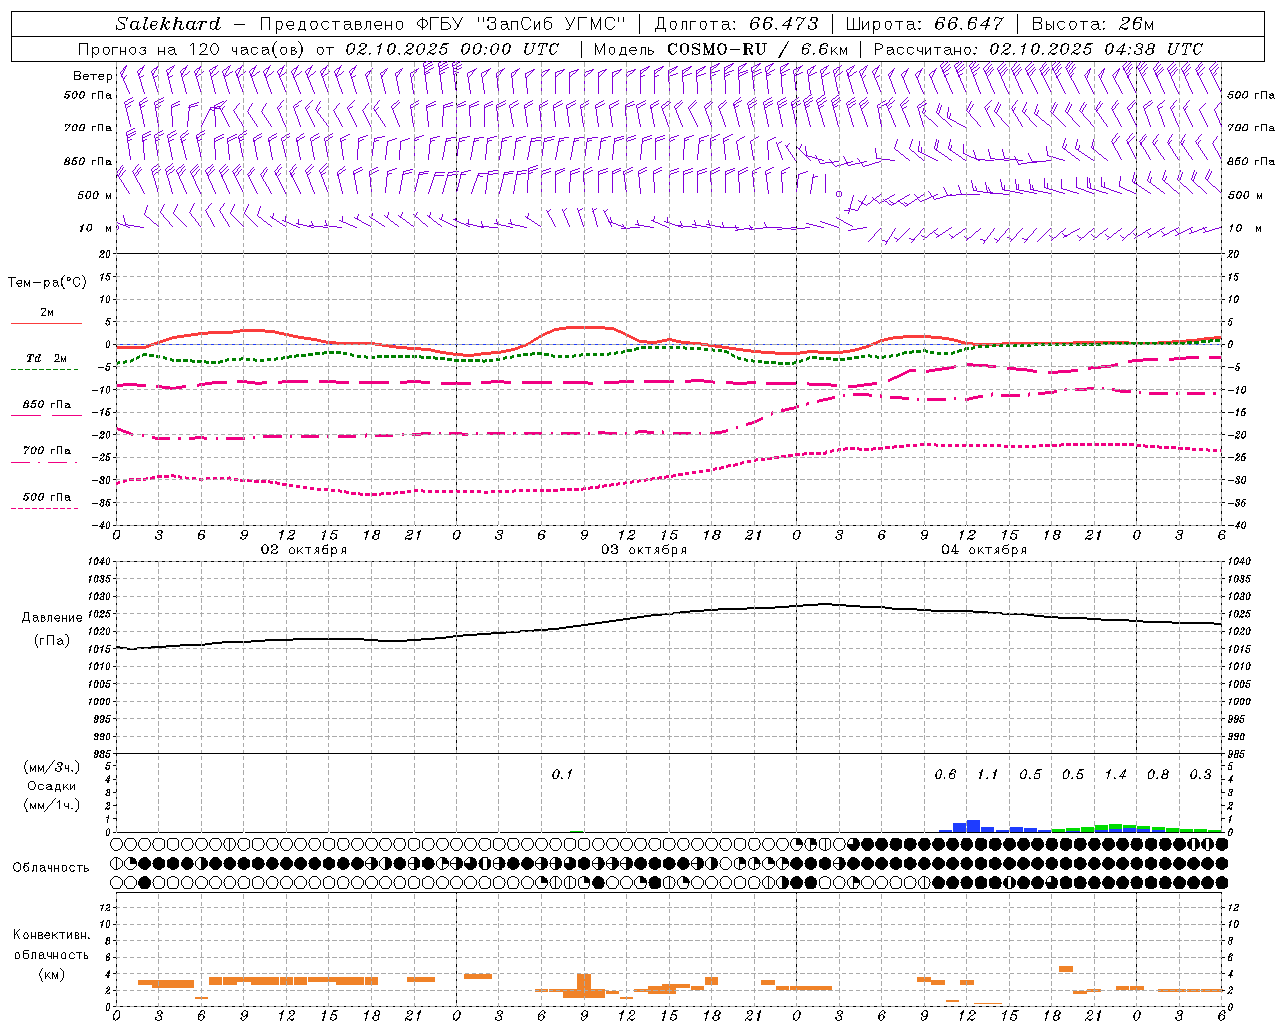Screen dimensions: 1280x1024
Task: Select the "02 октября" date label
Action: (x=304, y=550)
